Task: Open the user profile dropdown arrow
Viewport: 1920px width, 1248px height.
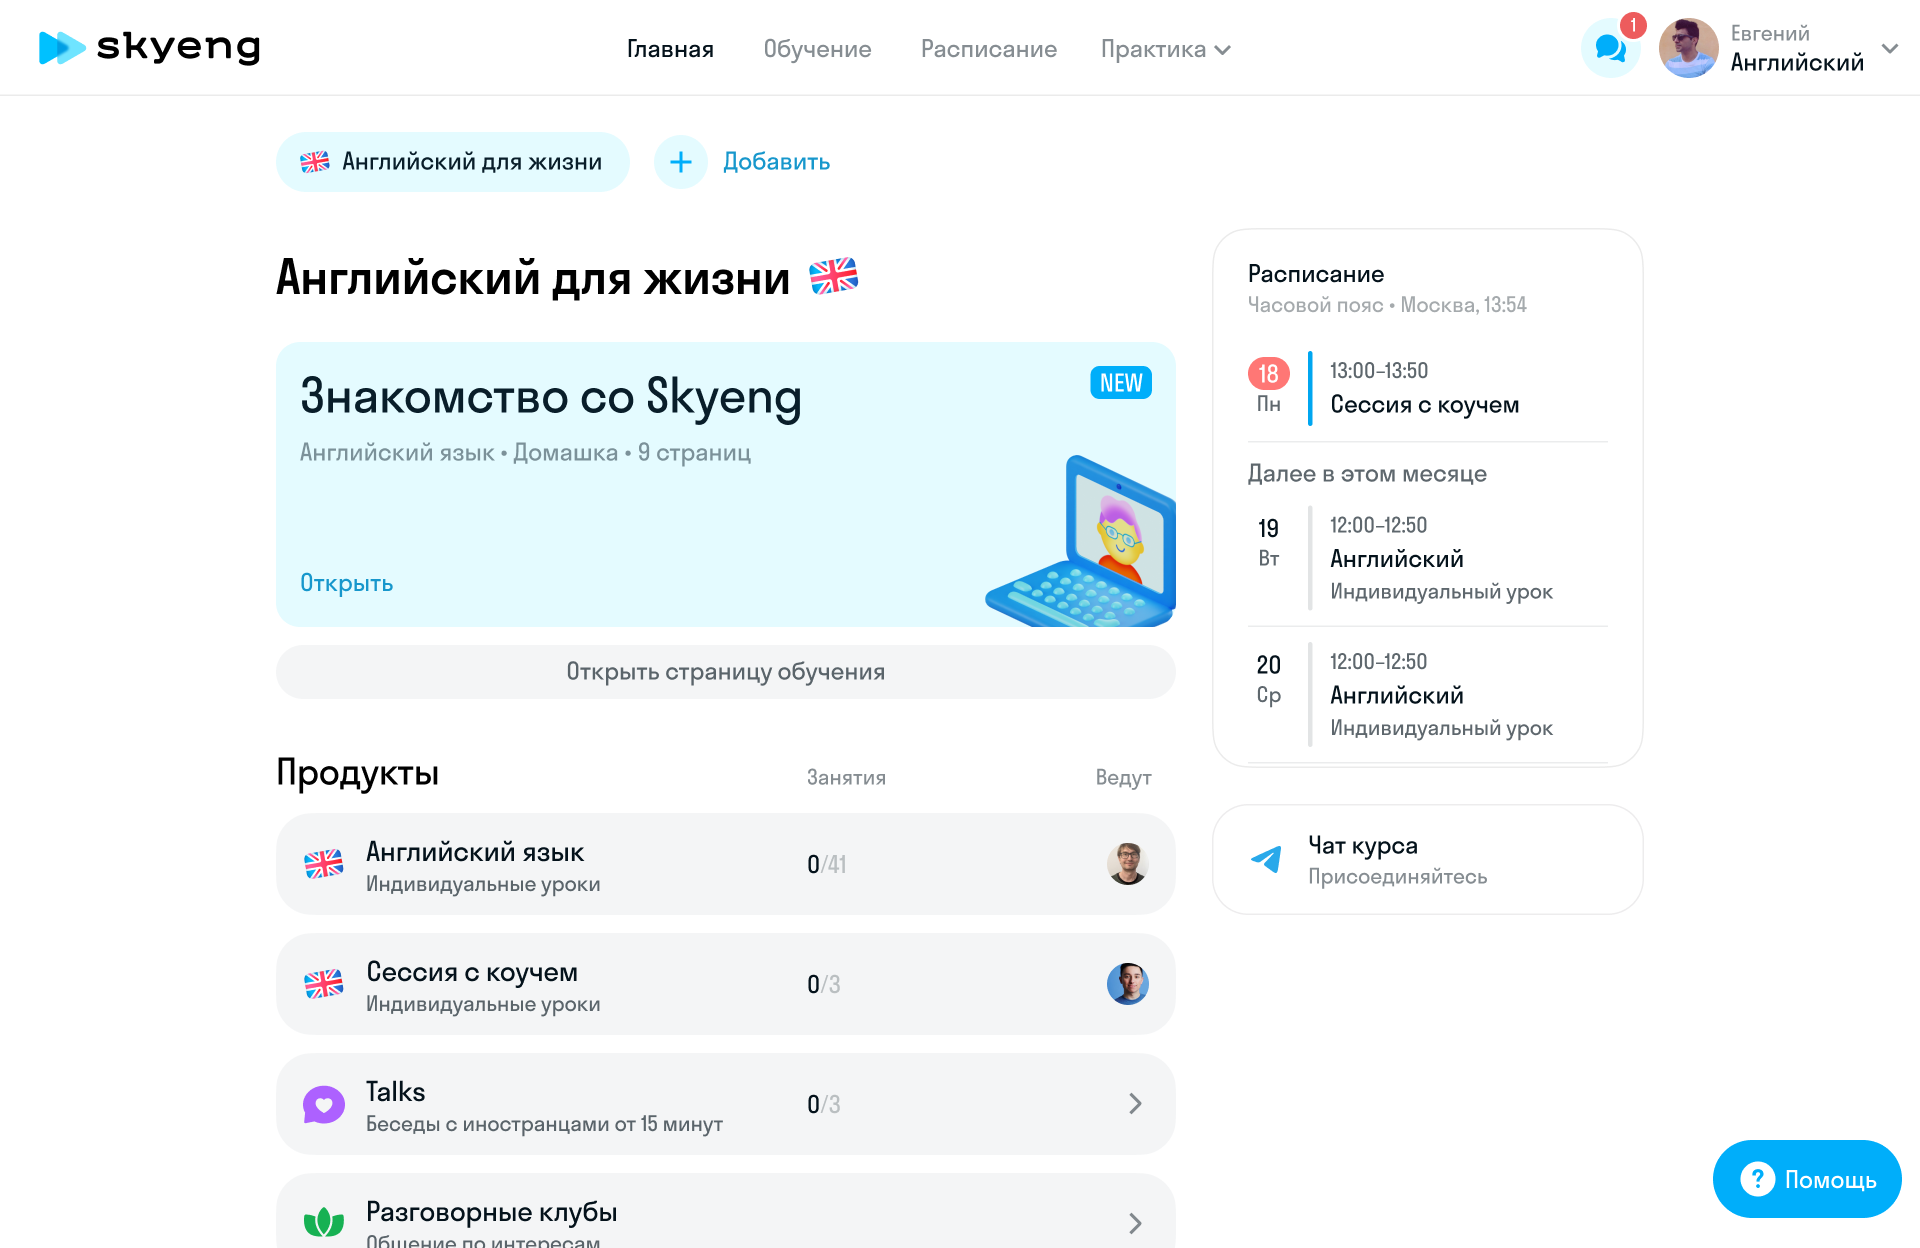Action: [1890, 48]
